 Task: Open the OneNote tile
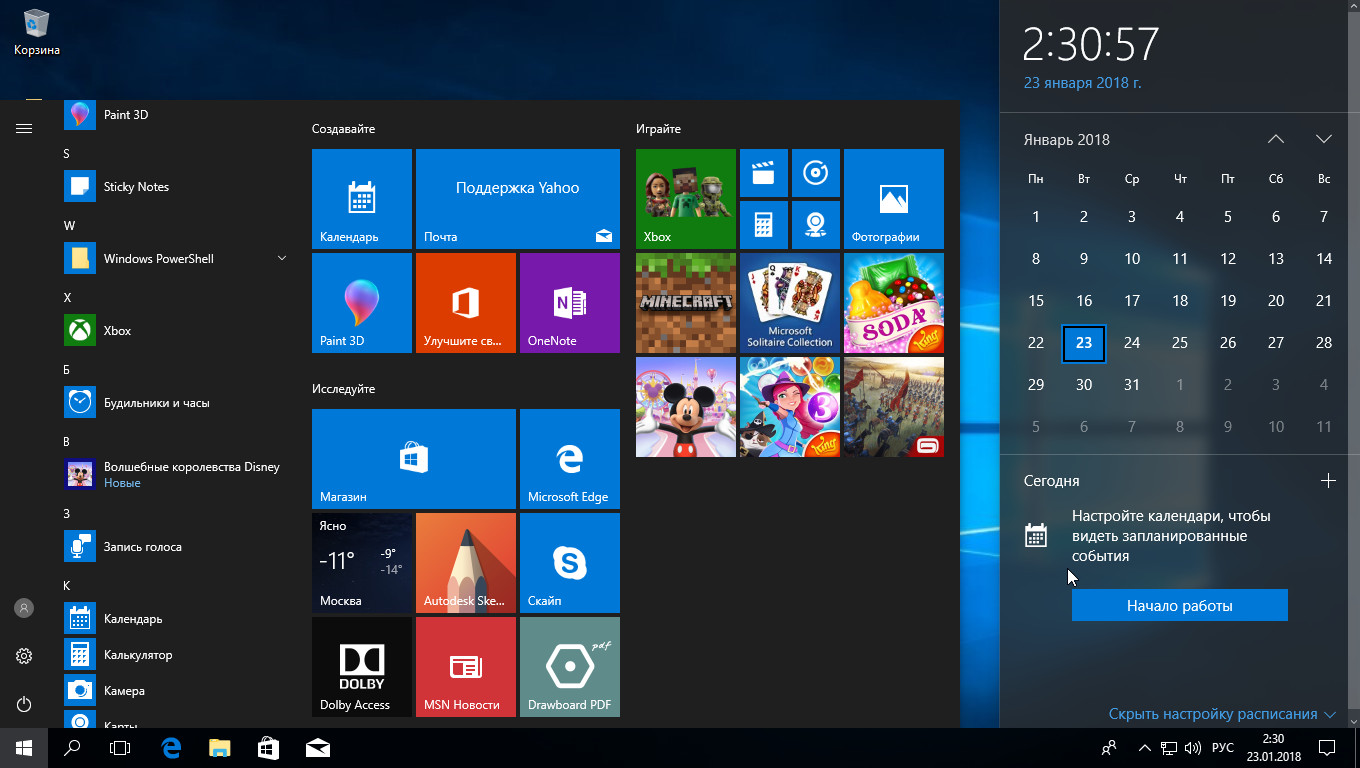(x=569, y=302)
